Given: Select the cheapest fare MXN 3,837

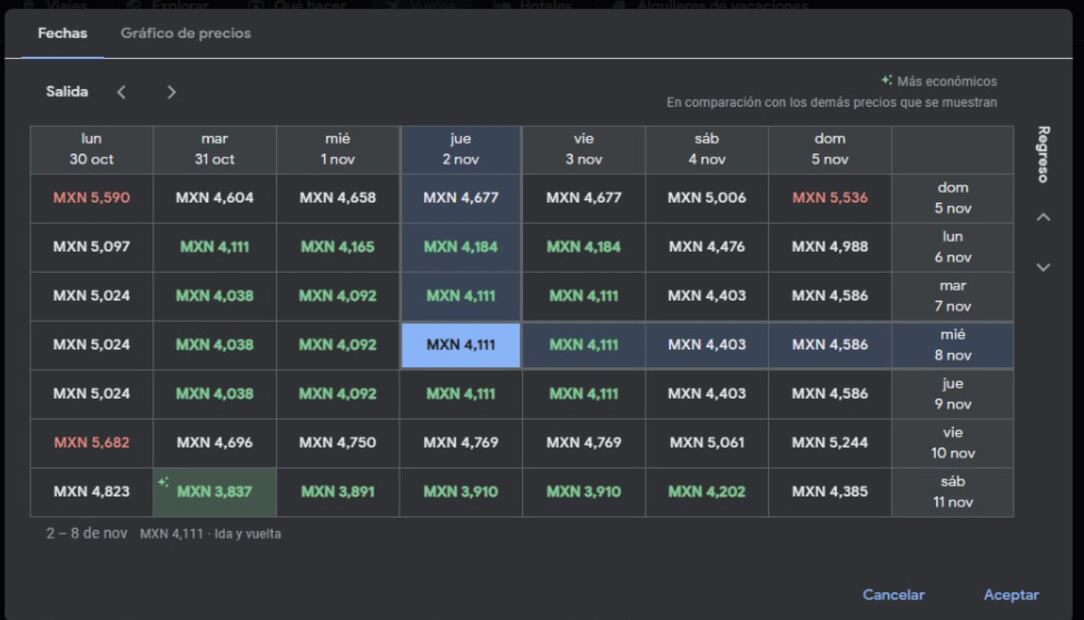Looking at the screenshot, I should (214, 492).
